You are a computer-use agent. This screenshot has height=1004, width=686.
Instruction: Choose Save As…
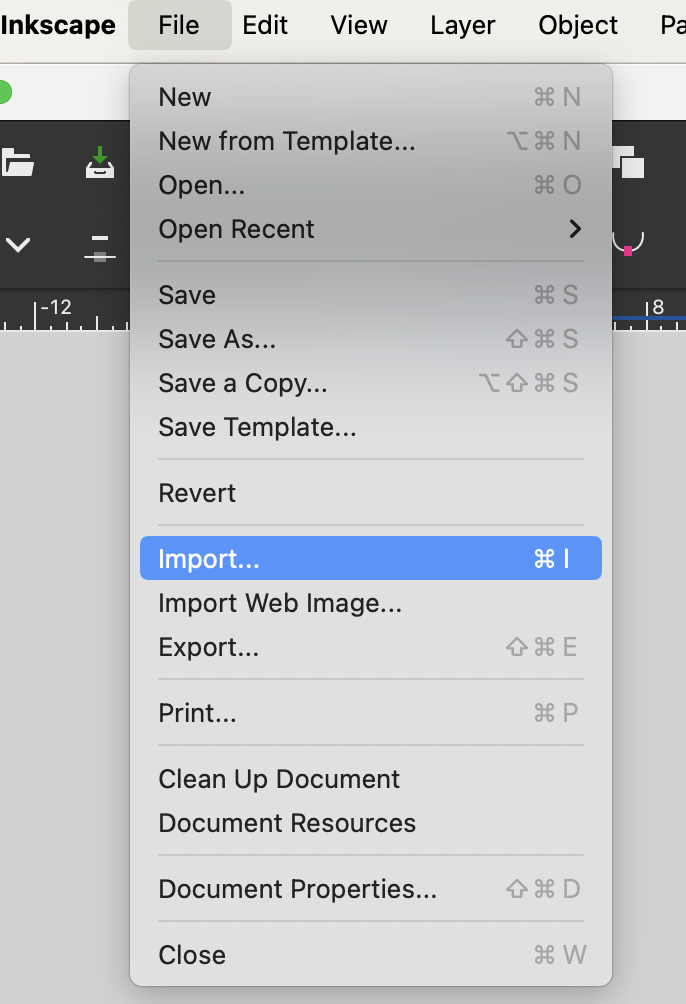(371, 339)
